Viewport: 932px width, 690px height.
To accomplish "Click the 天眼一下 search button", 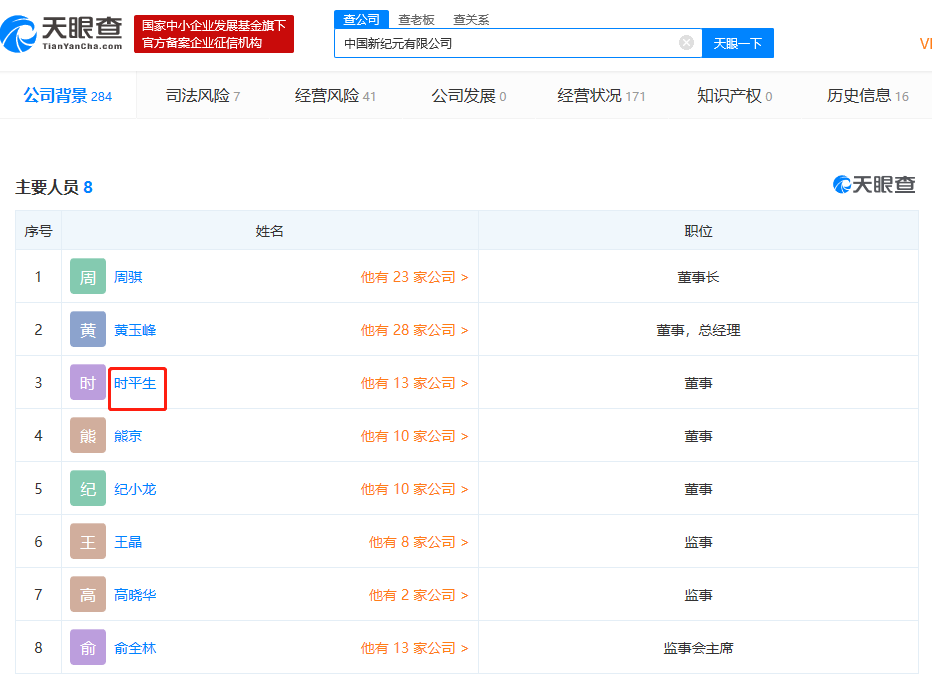I will coord(738,43).
